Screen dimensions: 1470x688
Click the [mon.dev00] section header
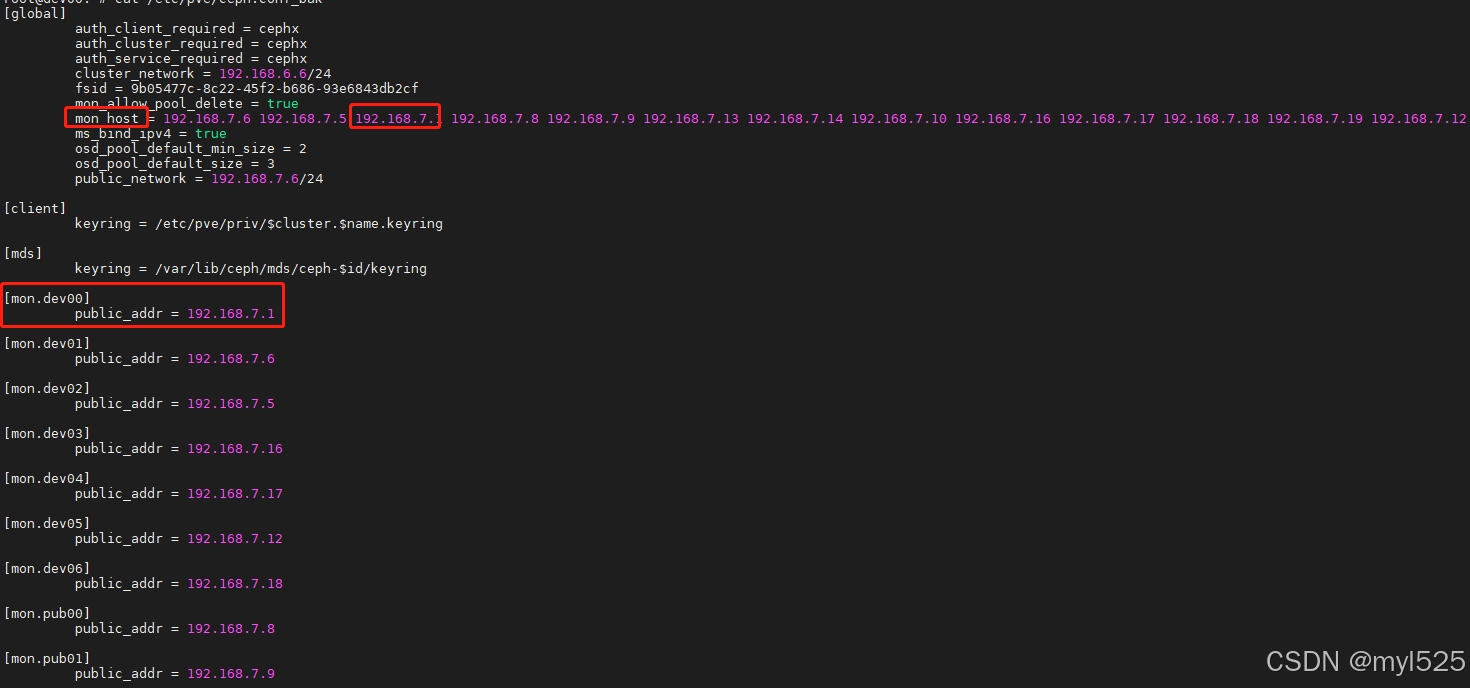coord(47,298)
